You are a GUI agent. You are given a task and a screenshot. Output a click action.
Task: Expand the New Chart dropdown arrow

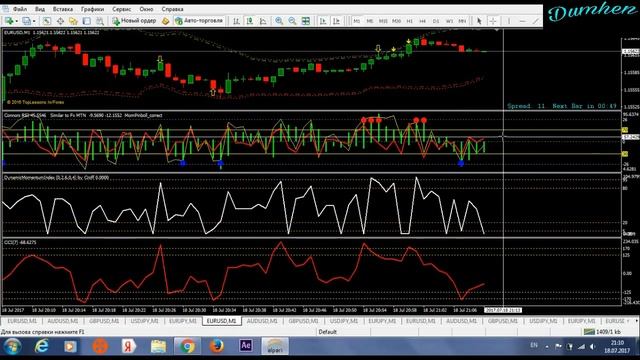coord(17,21)
